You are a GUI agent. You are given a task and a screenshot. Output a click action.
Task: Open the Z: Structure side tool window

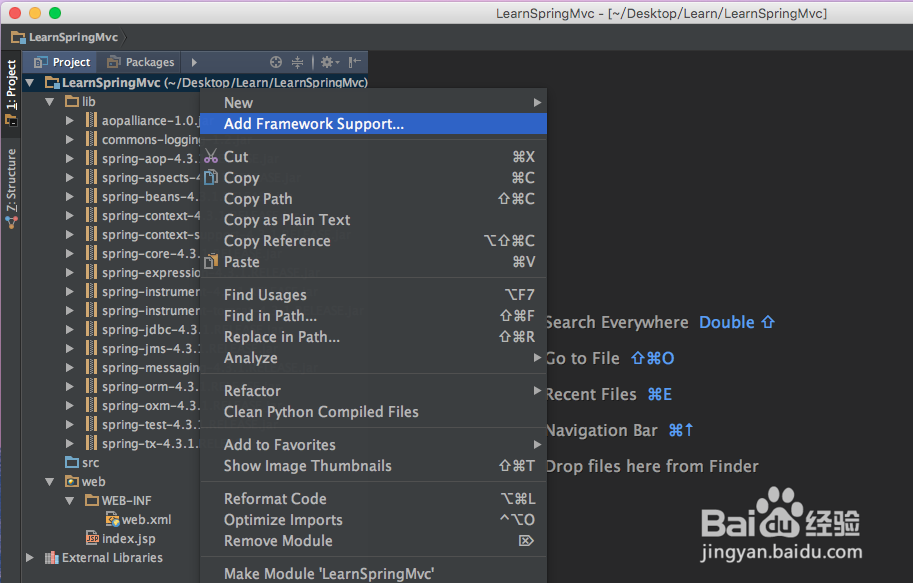point(12,188)
